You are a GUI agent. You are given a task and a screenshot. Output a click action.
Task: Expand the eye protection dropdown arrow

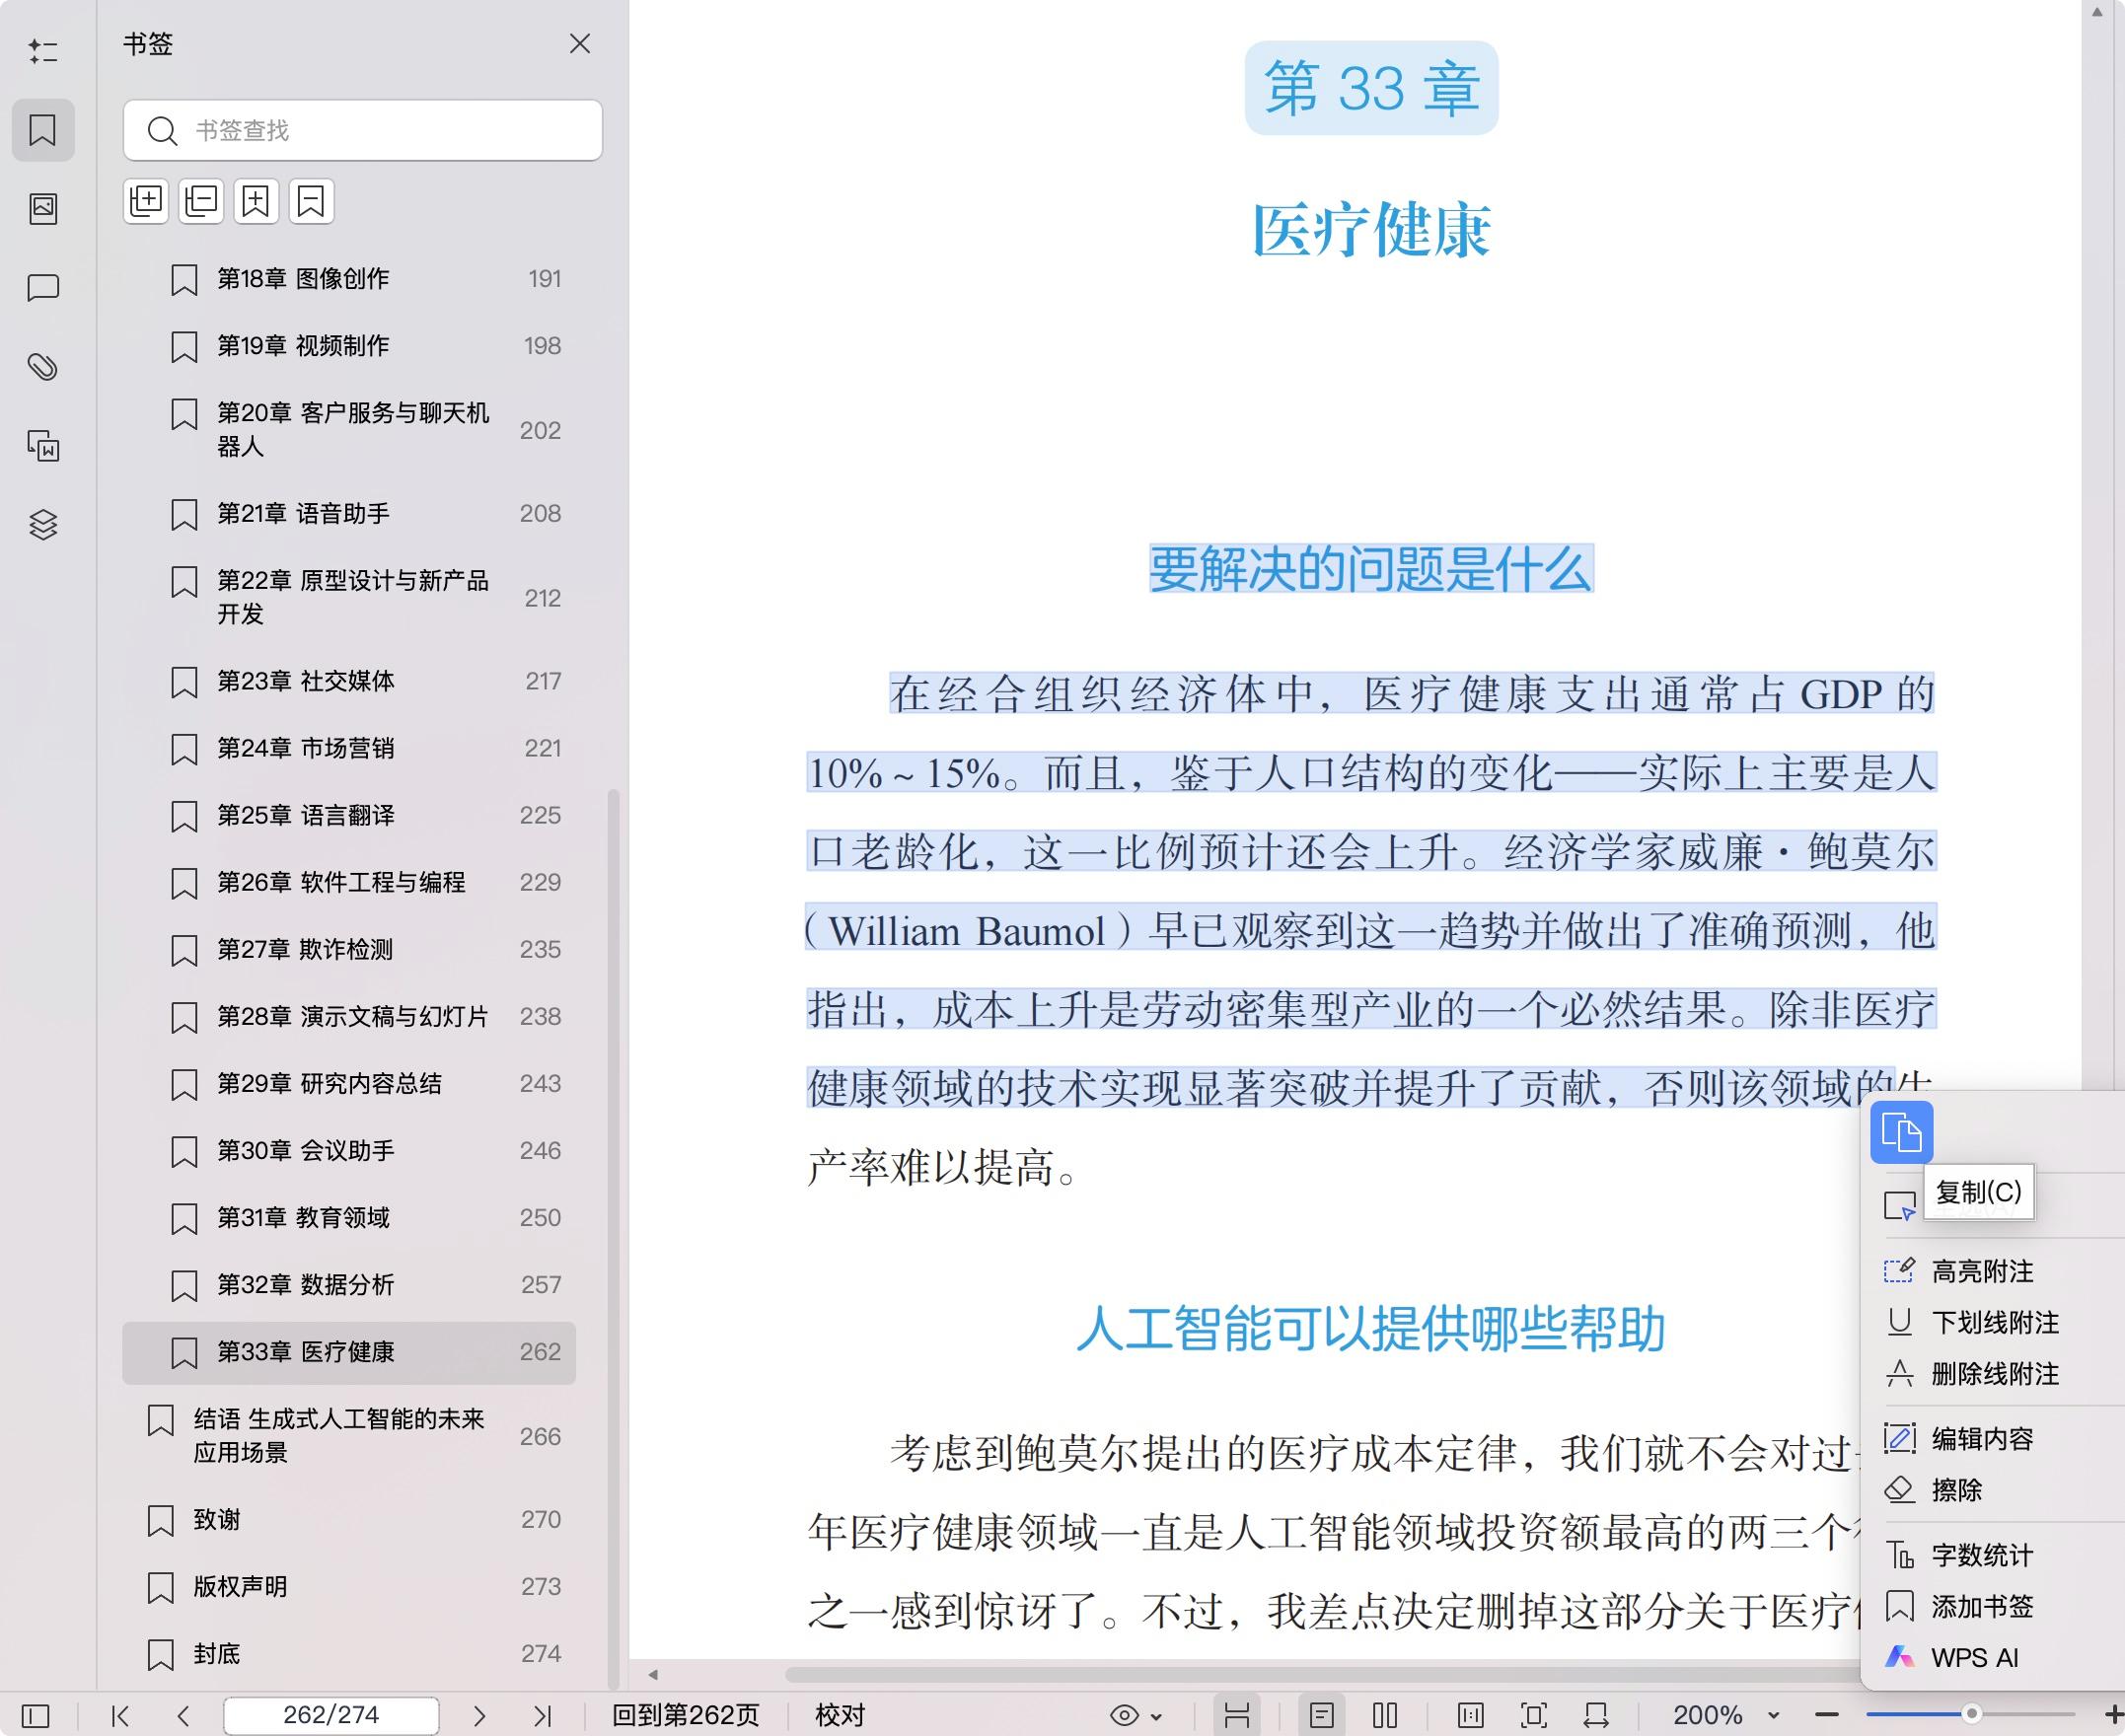[x=1157, y=1717]
